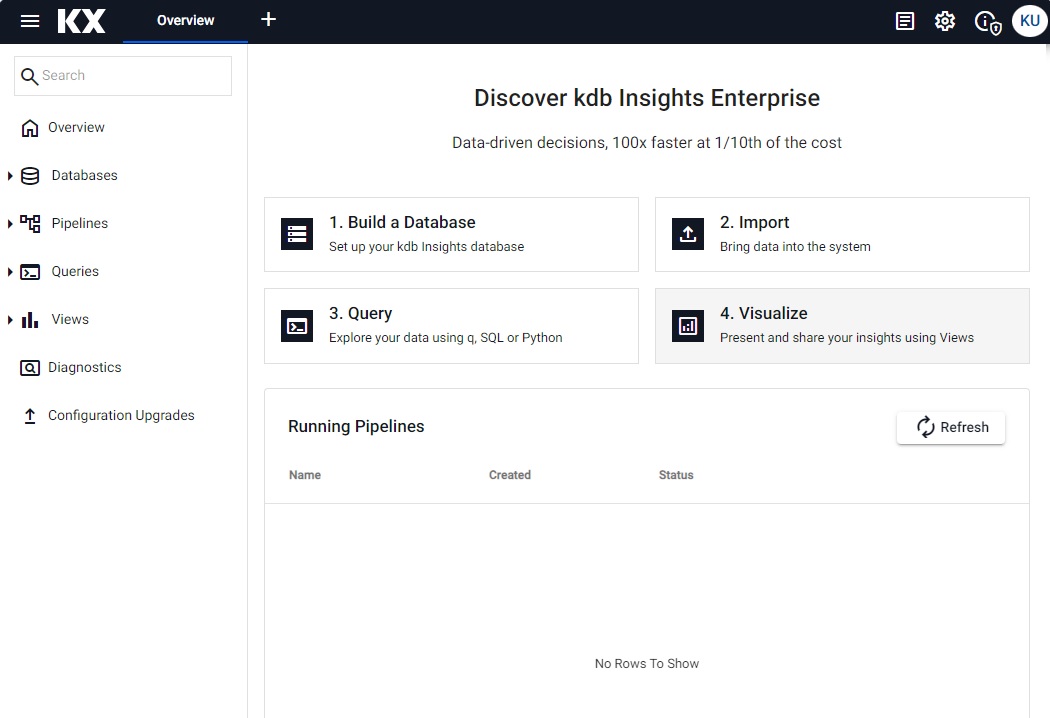The image size is (1050, 718).
Task: Click the Configuration Upgrades upload icon
Action: pos(30,416)
